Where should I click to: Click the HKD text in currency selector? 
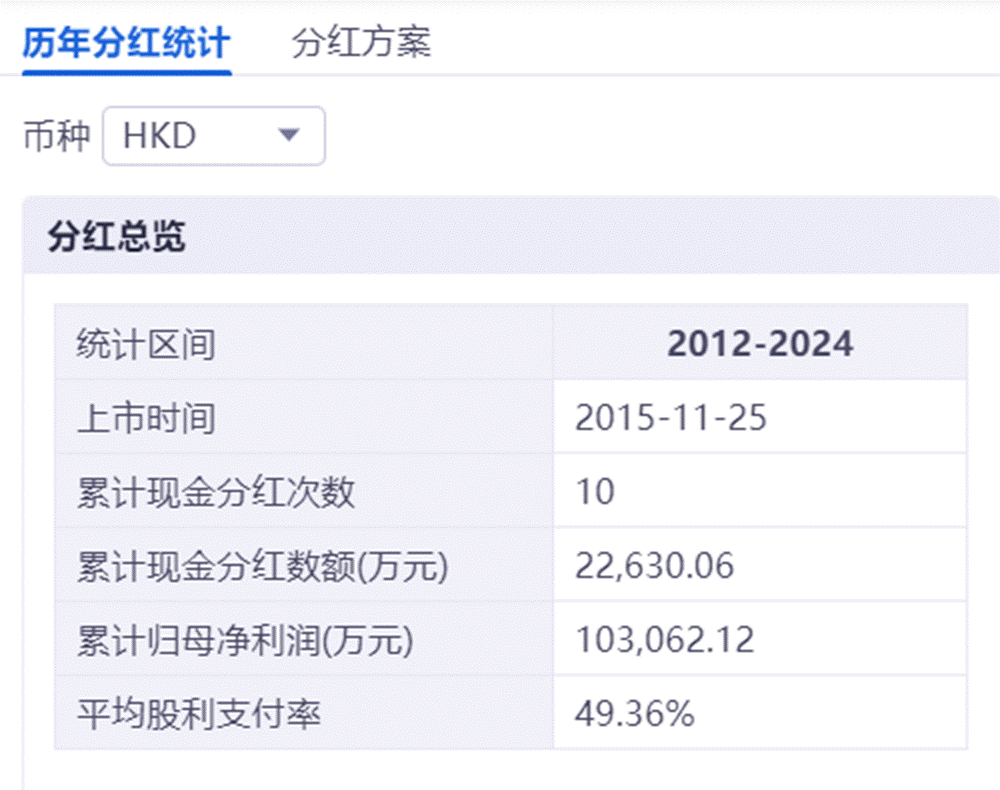click(159, 136)
